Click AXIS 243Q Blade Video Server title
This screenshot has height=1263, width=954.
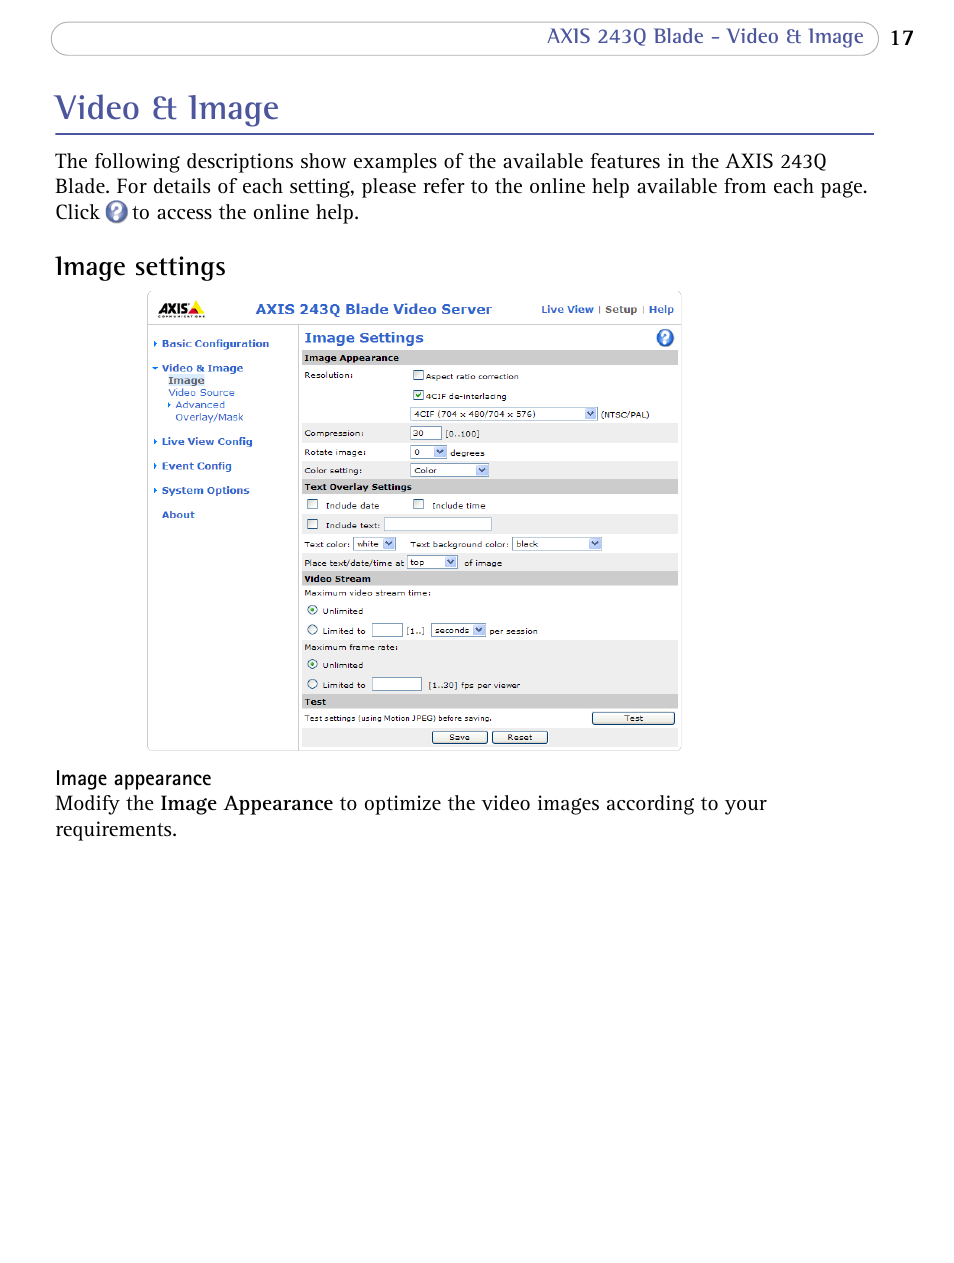tap(374, 310)
